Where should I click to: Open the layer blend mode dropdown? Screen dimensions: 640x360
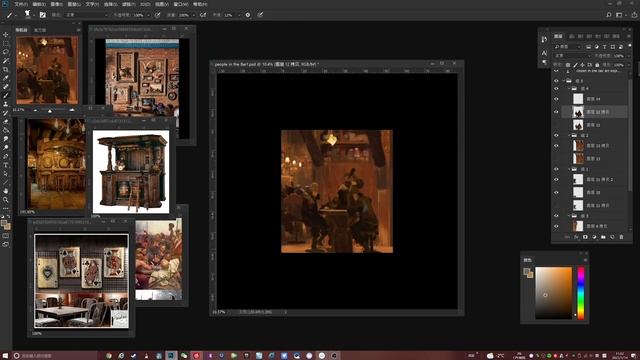click(x=572, y=56)
